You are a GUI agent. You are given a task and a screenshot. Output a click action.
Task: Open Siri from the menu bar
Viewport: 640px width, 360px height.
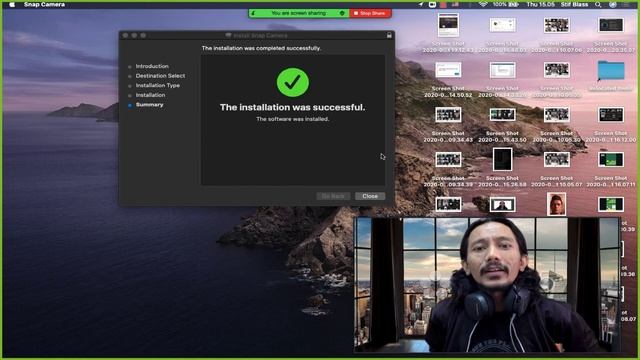(x=612, y=4)
